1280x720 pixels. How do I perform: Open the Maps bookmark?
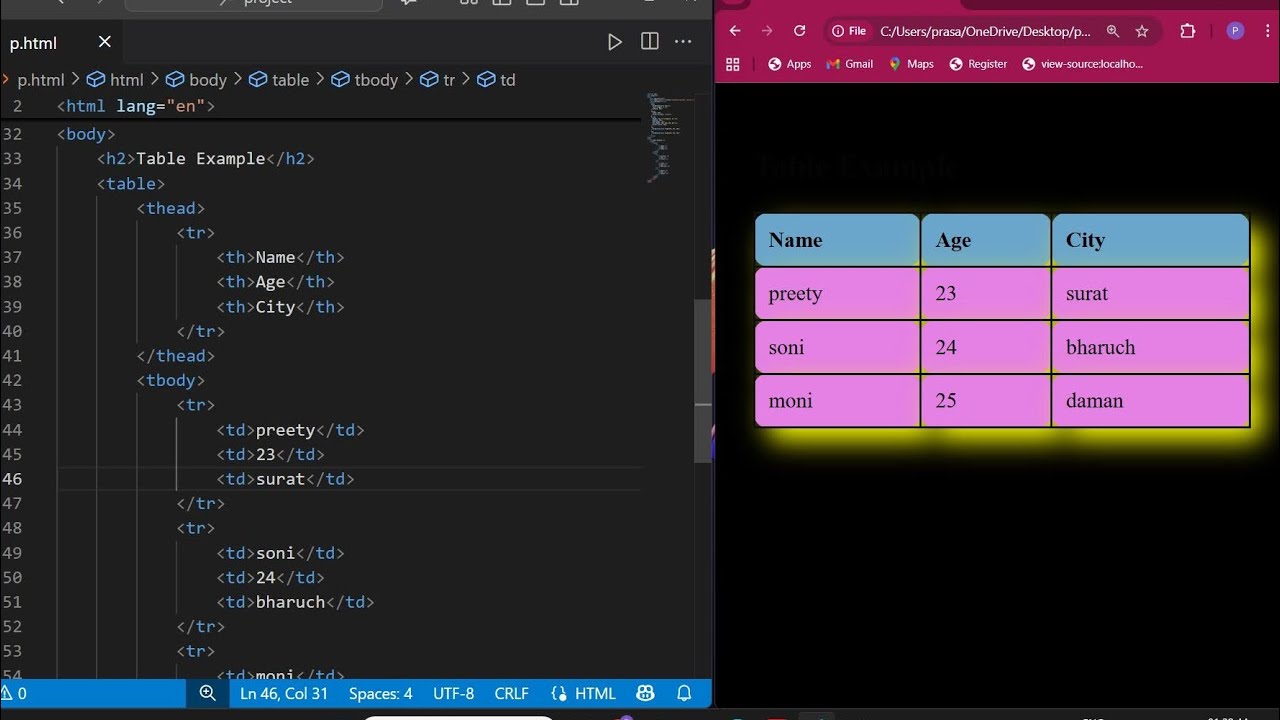coord(911,64)
